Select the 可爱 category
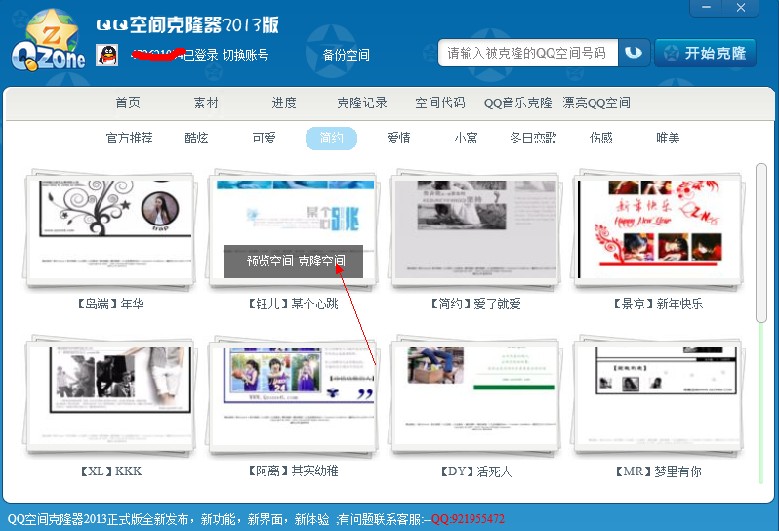Screen dimensions: 779x531 tap(264, 138)
